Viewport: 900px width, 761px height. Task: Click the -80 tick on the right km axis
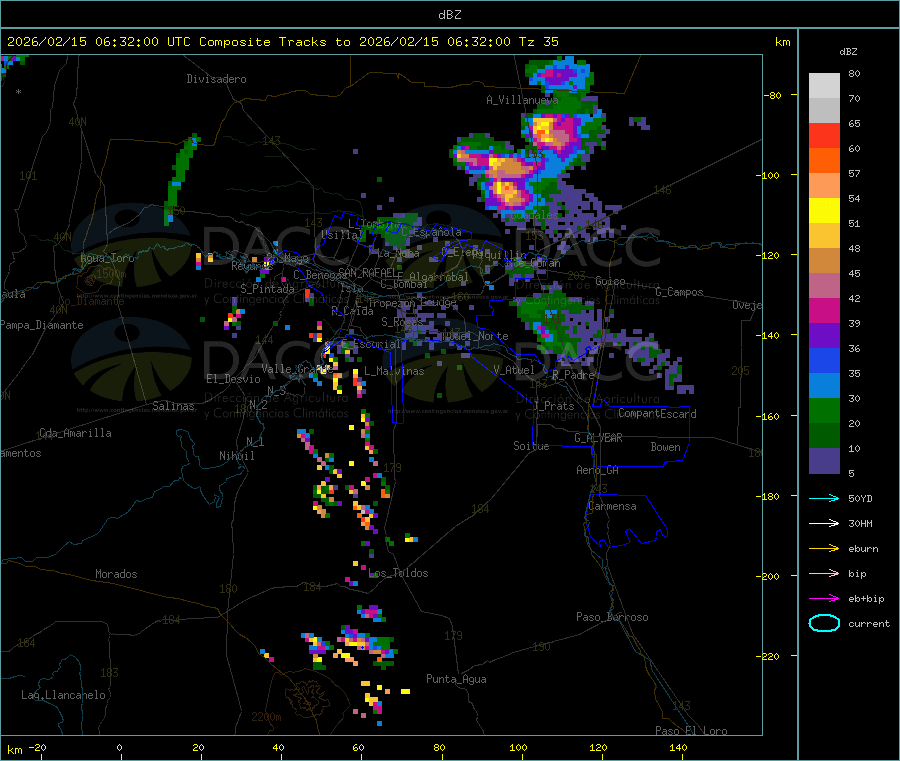pyautogui.click(x=773, y=95)
